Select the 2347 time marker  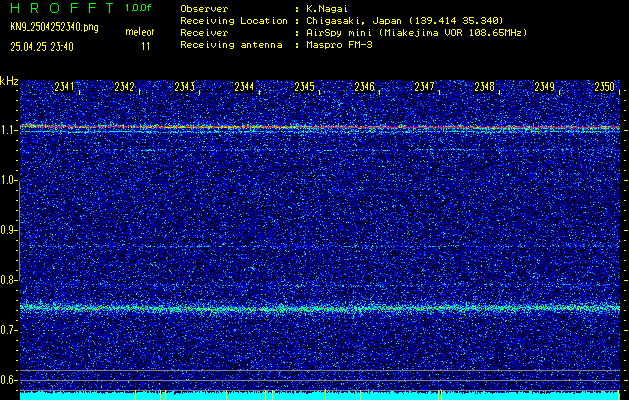tap(424, 87)
